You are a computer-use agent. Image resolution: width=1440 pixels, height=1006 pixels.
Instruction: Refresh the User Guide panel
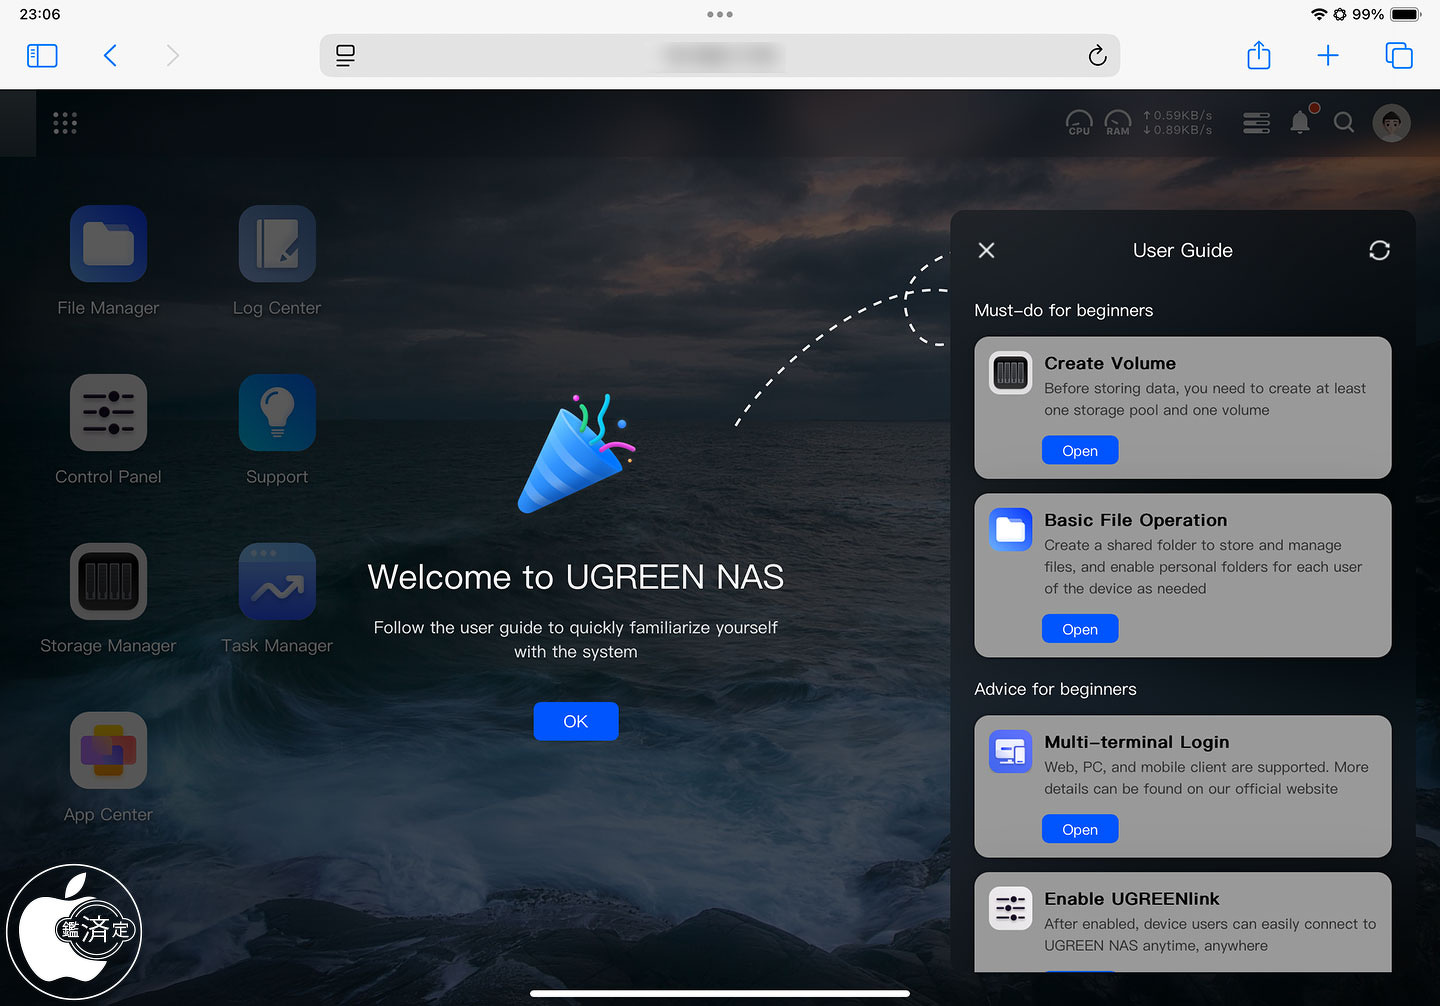[x=1379, y=250]
